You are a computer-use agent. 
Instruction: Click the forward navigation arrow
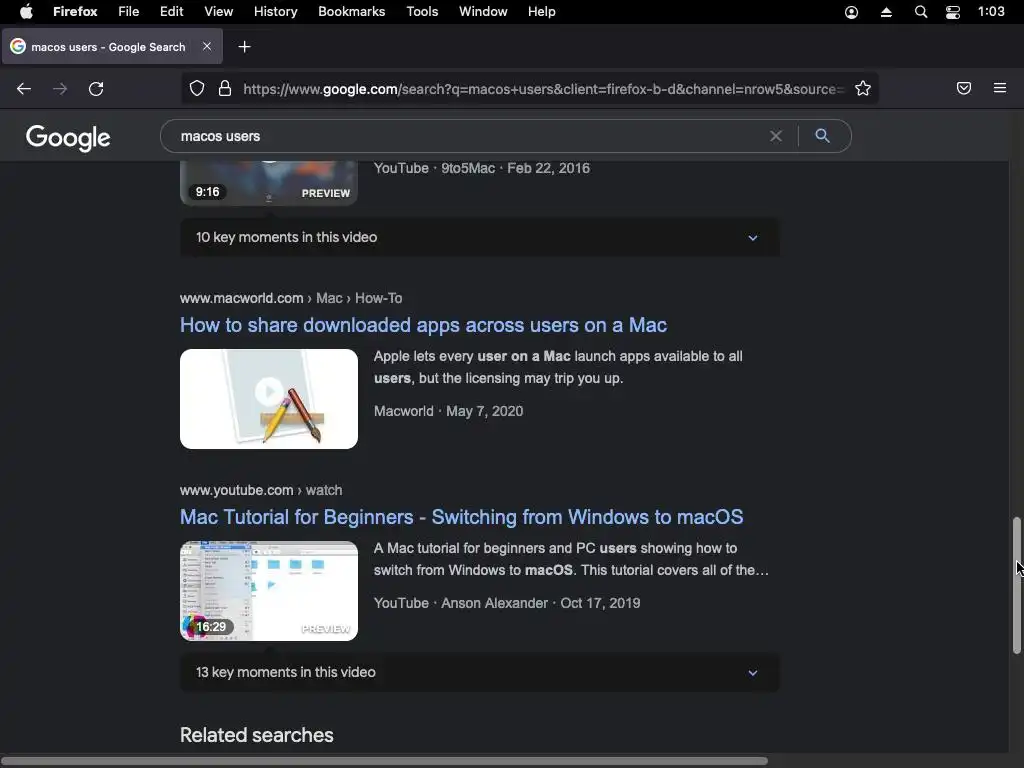click(60, 89)
